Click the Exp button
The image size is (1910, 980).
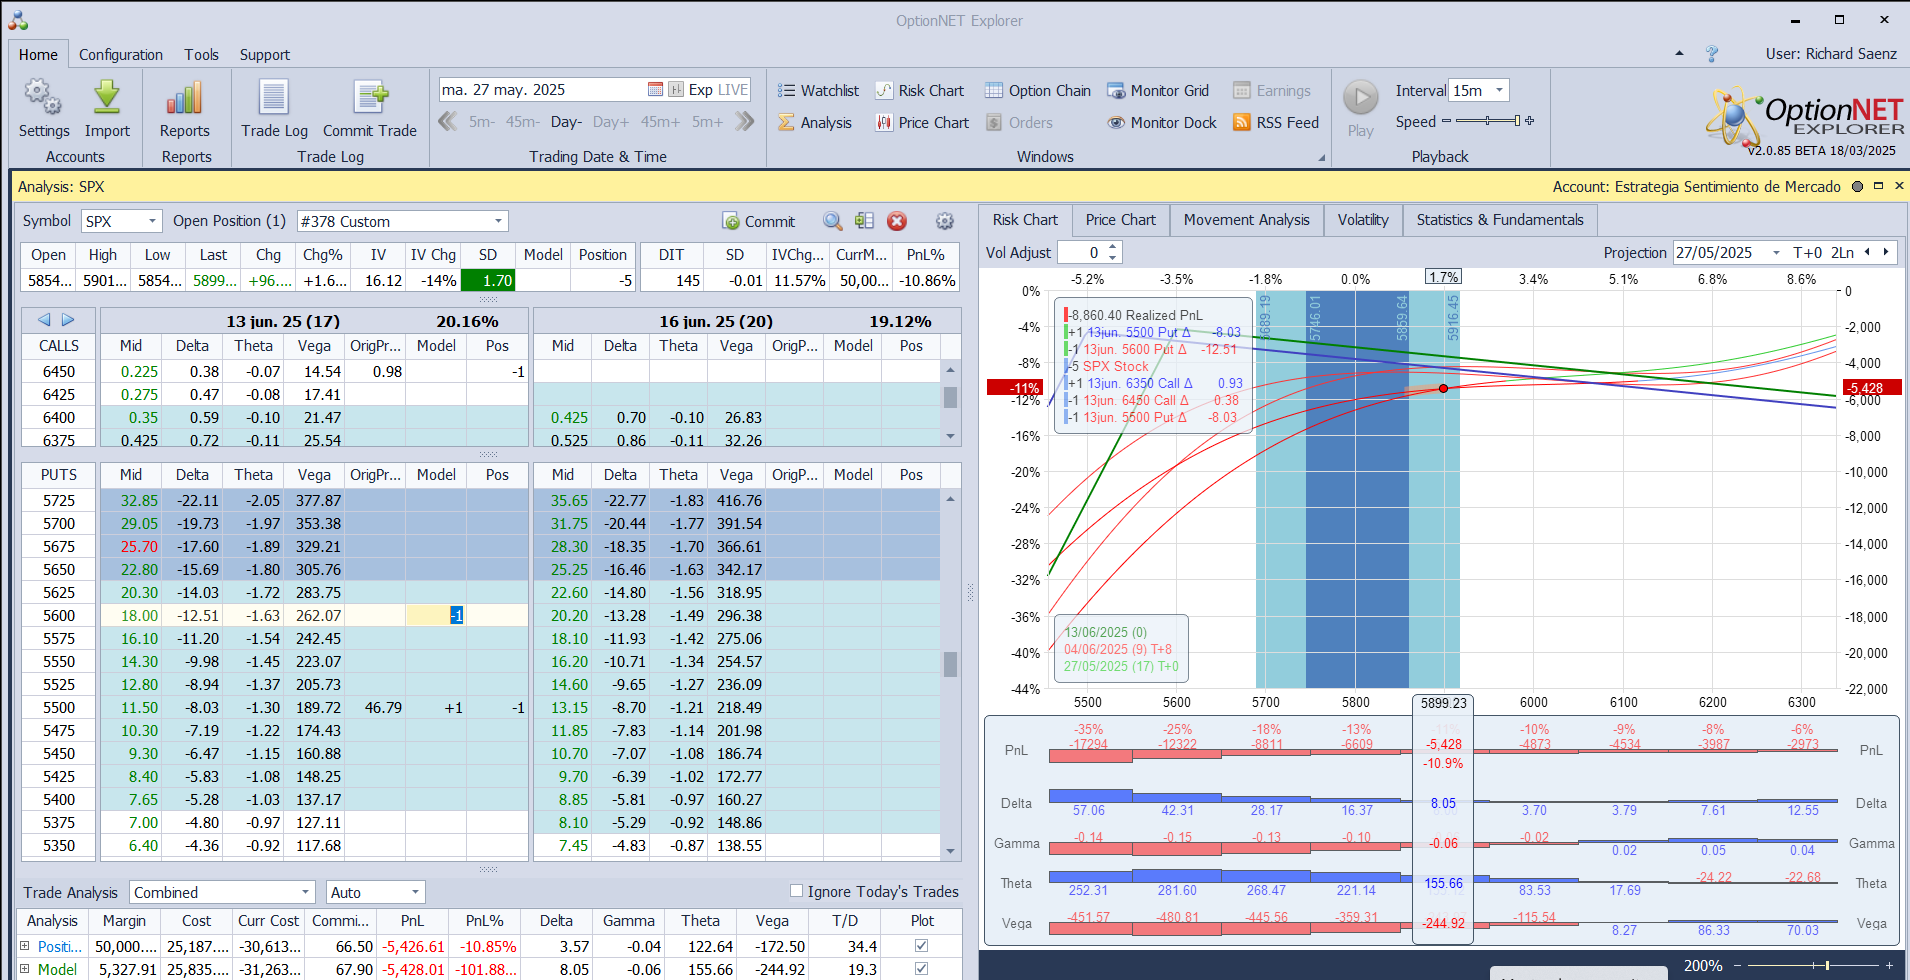[701, 90]
